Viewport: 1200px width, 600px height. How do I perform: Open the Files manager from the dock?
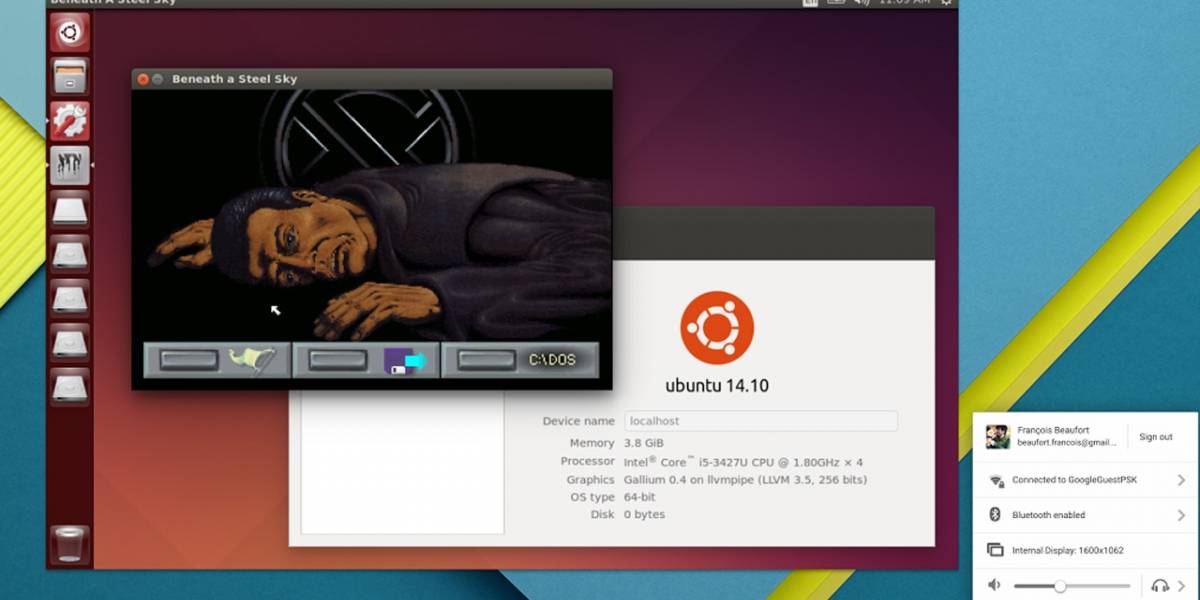click(70, 77)
